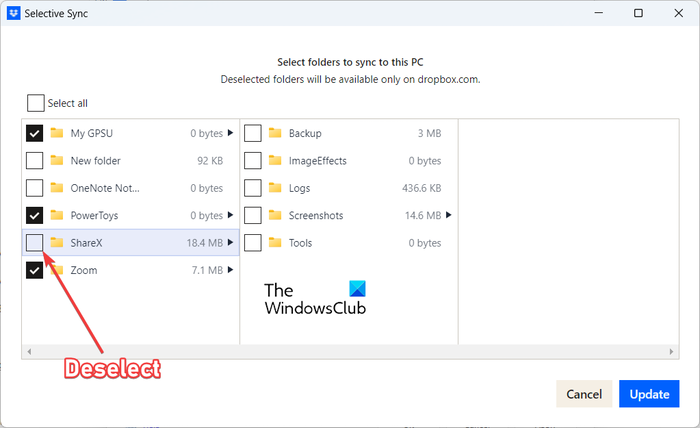
Task: Expand the ShareX folder arrow
Action: pyautogui.click(x=230, y=242)
